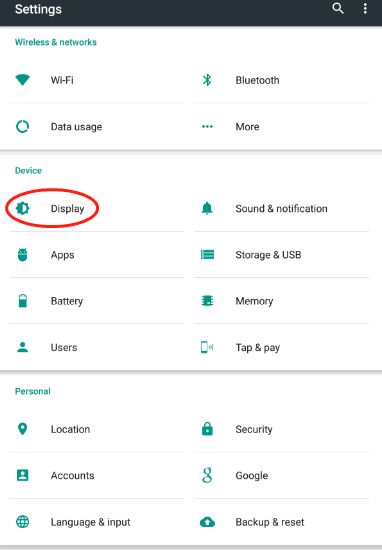This screenshot has height=551, width=382.
Task: Open Bluetooth settings label
Action: point(257,80)
